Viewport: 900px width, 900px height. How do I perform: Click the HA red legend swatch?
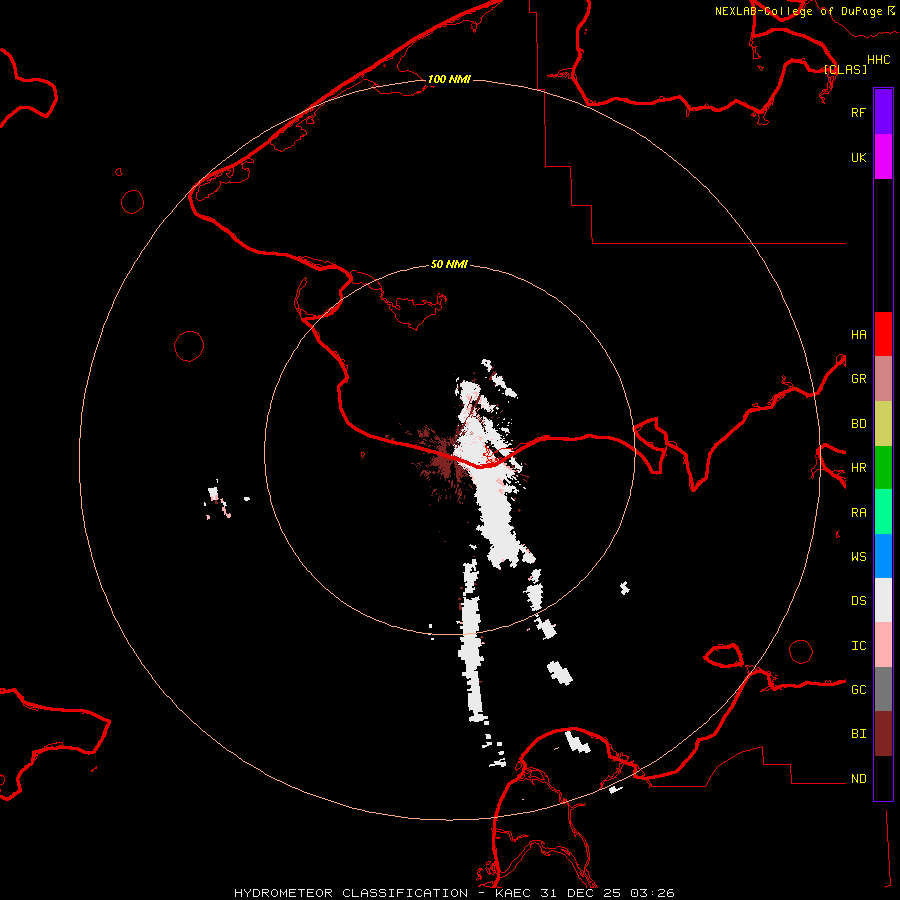click(x=883, y=334)
